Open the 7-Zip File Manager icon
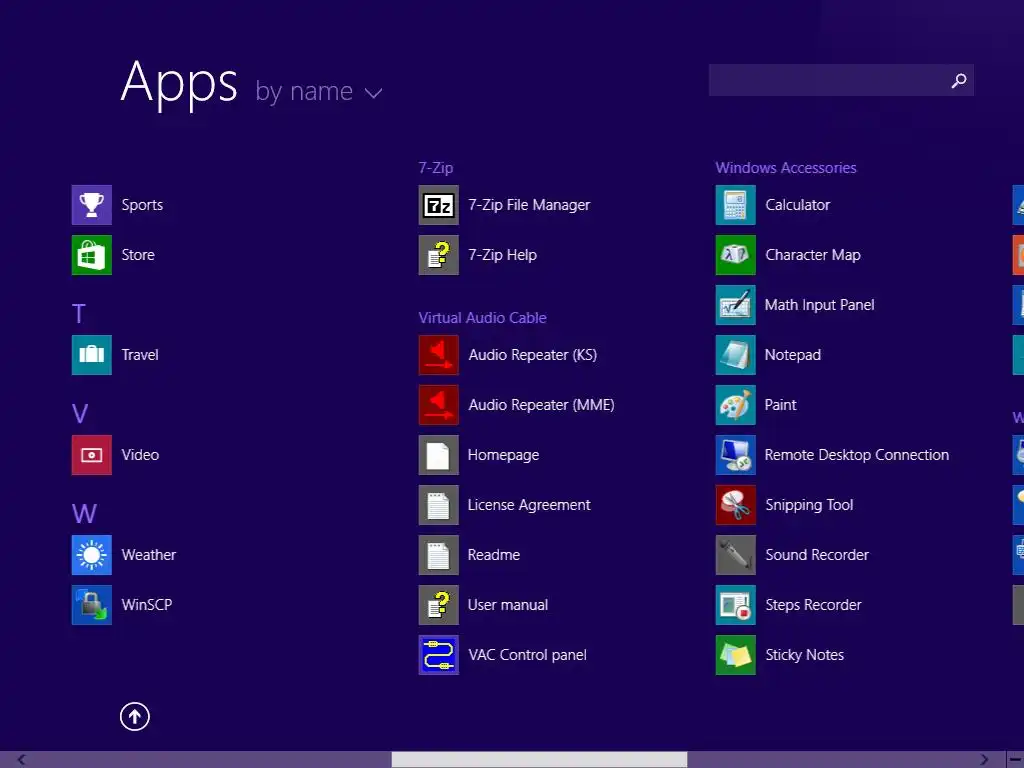This screenshot has width=1024, height=768. [x=438, y=205]
